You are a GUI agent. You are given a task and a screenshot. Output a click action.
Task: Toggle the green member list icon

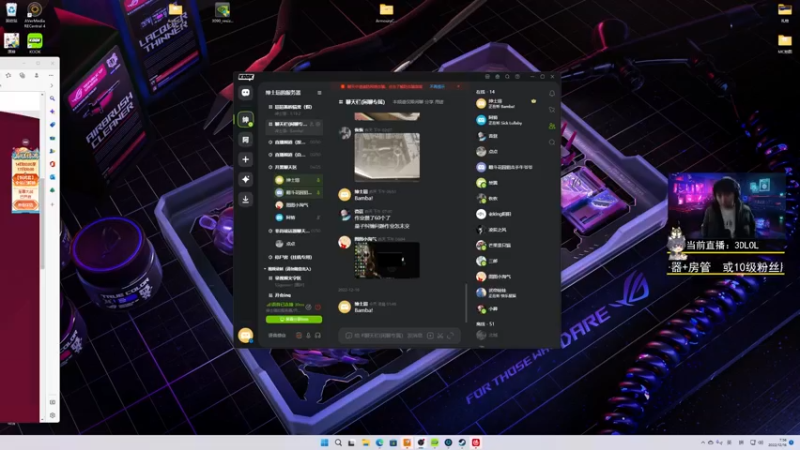[x=552, y=126]
